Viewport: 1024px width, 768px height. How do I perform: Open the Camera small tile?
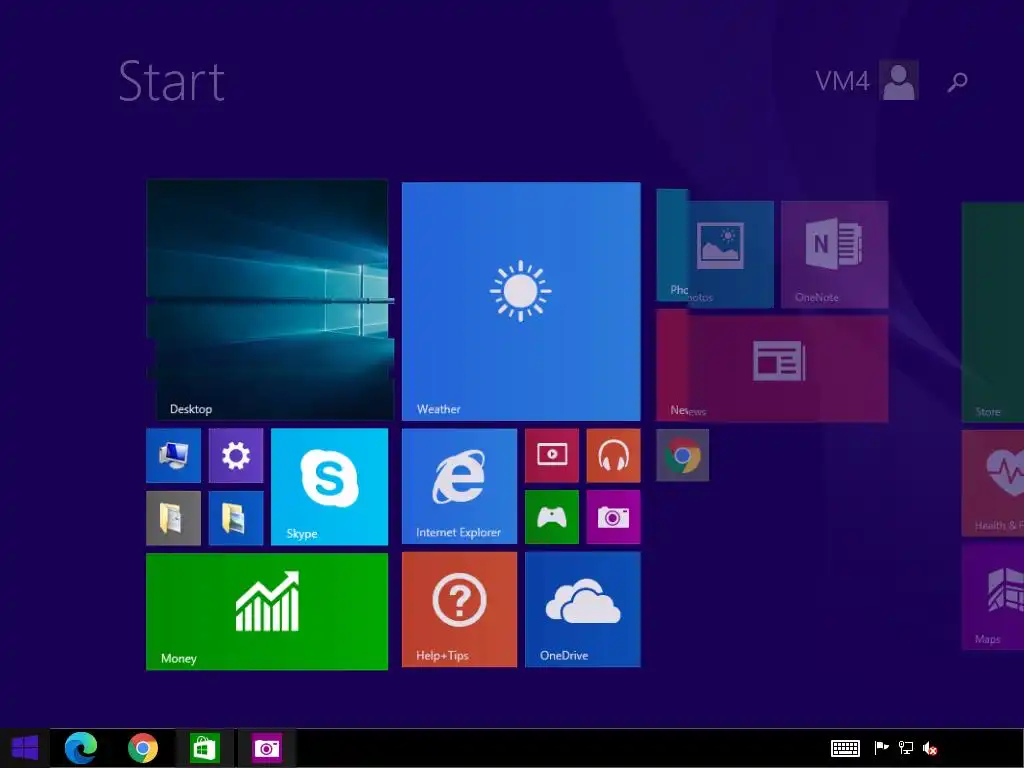(x=613, y=517)
